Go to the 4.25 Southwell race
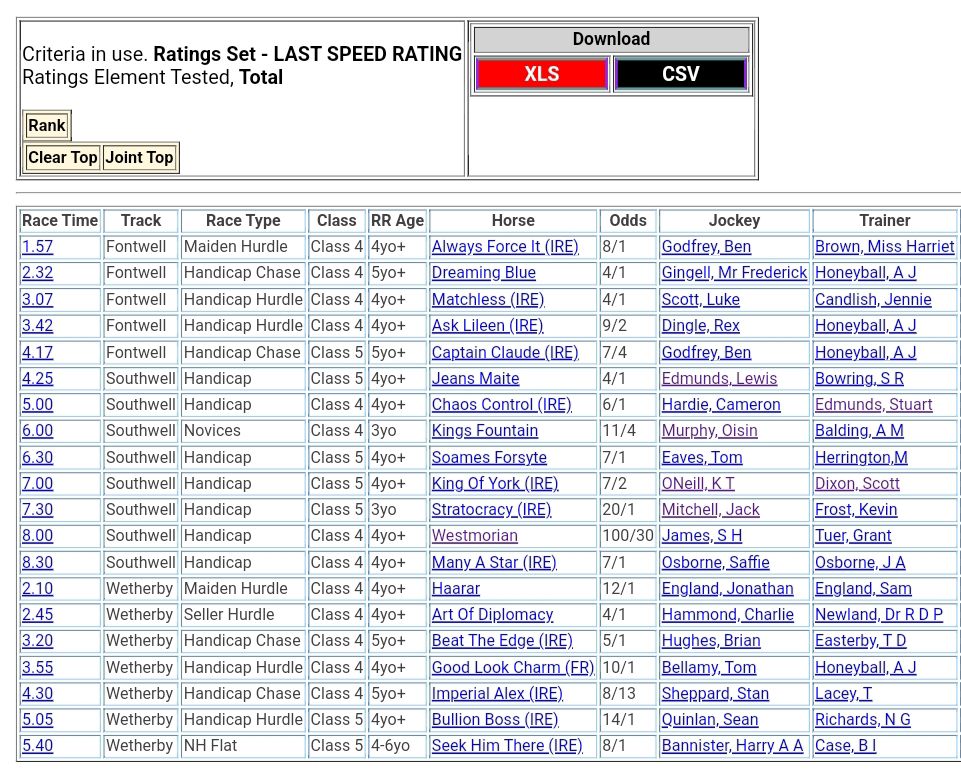Image resolution: width=961 pixels, height=781 pixels. coord(38,379)
